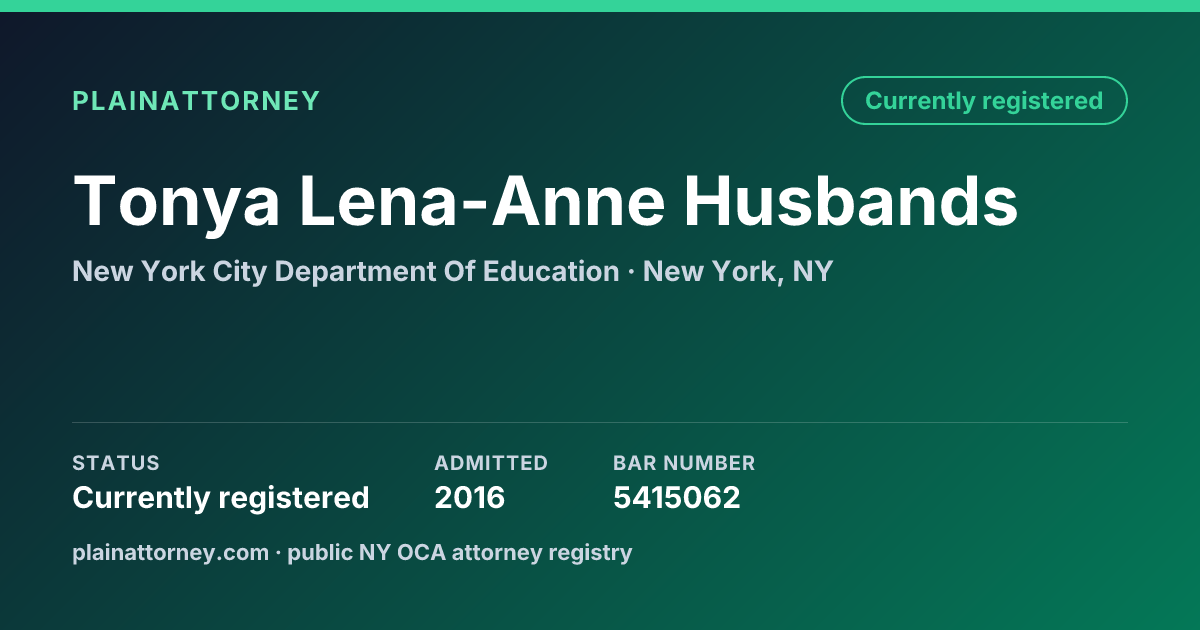Click the BAR NUMBER field label
The height and width of the screenshot is (630, 1200).
684,463
